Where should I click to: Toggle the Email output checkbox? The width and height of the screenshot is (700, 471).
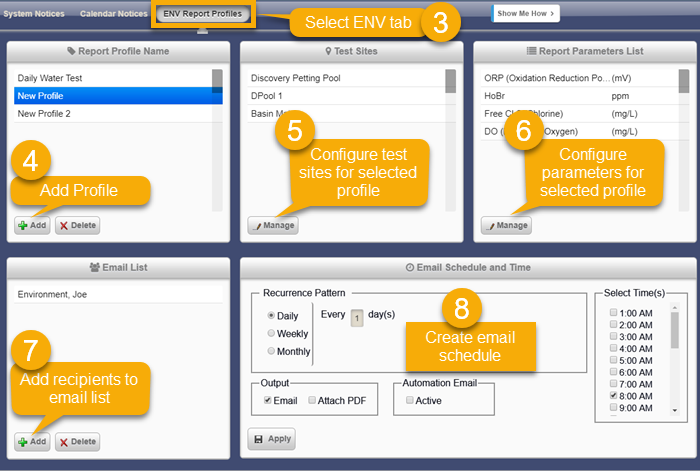[267, 400]
